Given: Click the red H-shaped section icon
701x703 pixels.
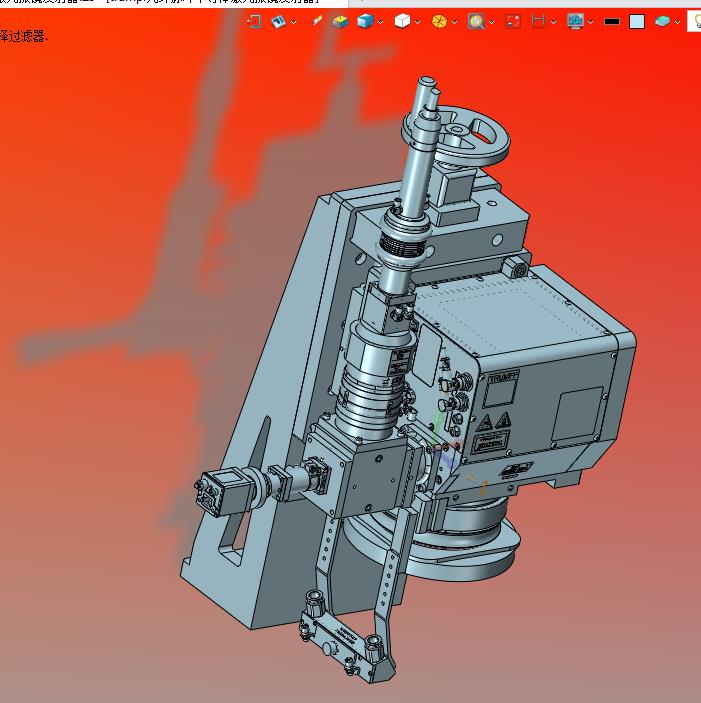Looking at the screenshot, I should point(538,21).
